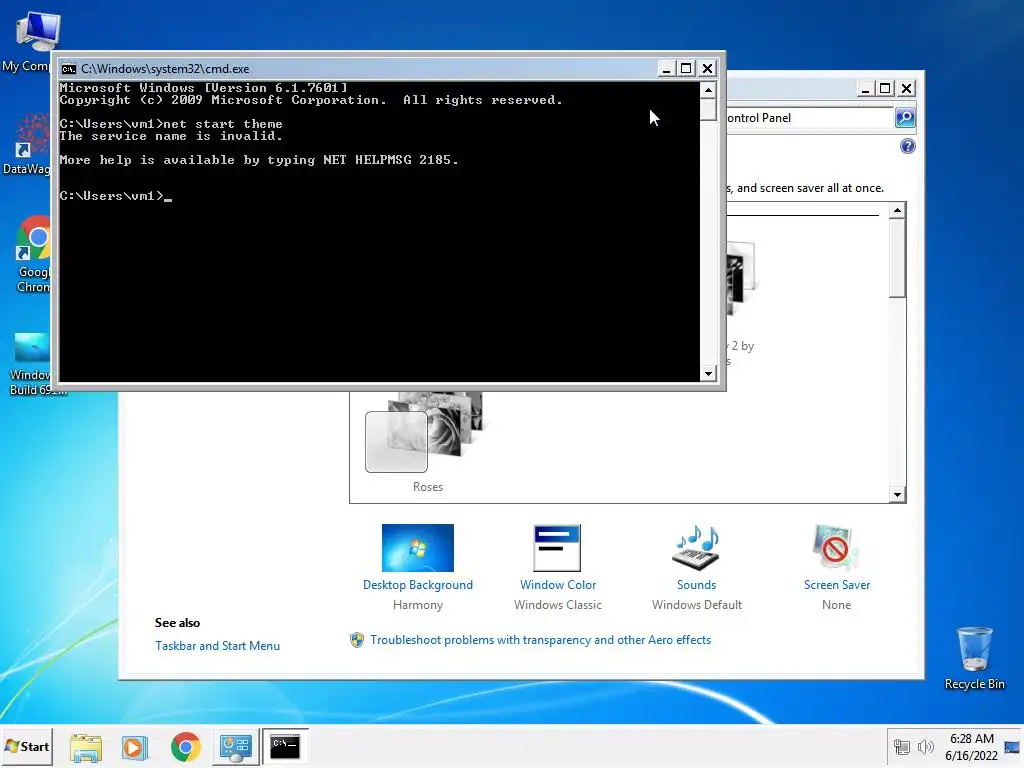The height and width of the screenshot is (768, 1024).
Task: Maximize the cmd.exe window
Action: tap(686, 69)
